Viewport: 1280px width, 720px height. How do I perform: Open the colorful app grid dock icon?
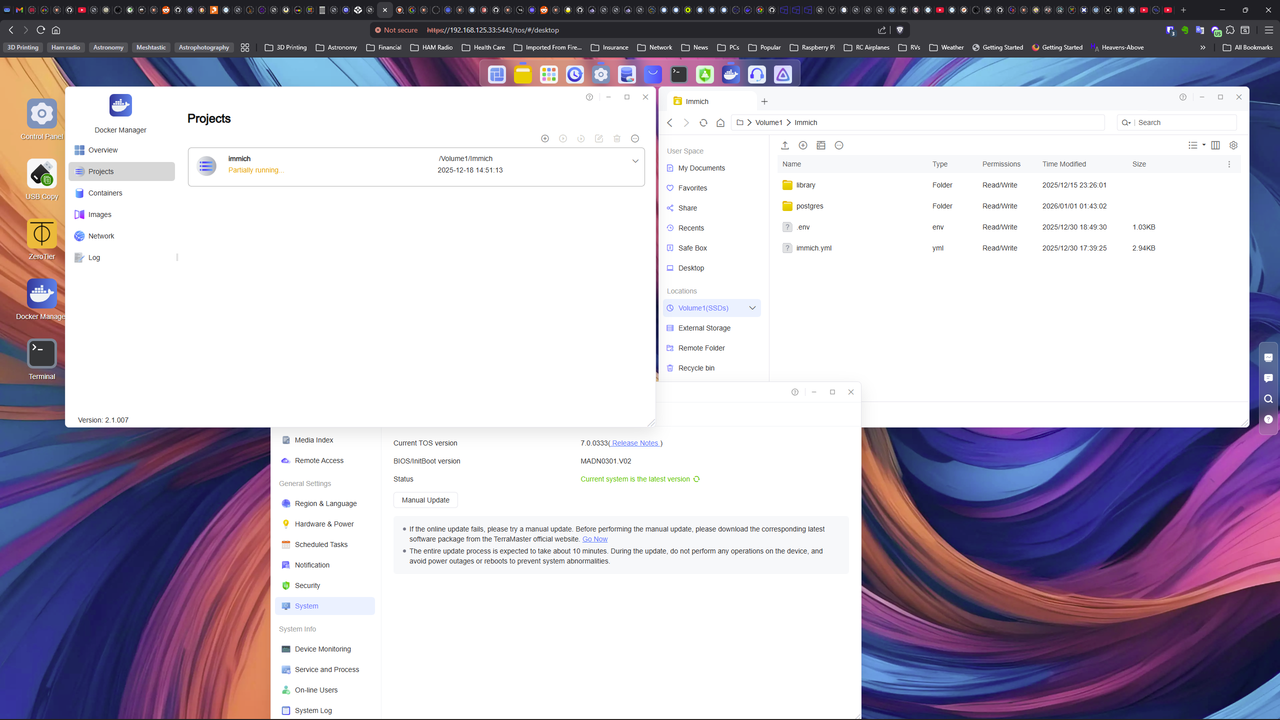[549, 74]
